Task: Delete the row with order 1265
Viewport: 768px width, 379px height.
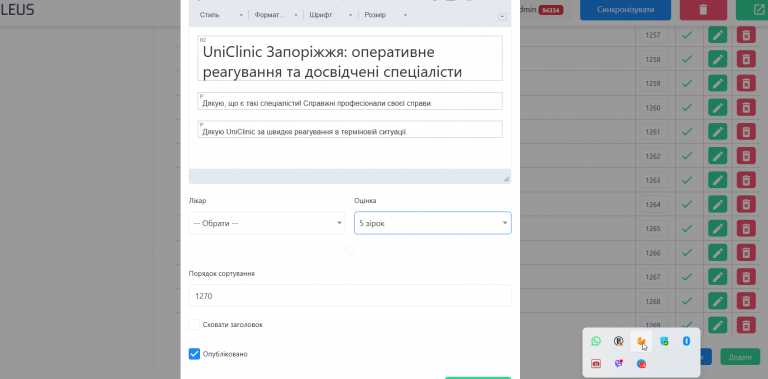Action: point(746,229)
